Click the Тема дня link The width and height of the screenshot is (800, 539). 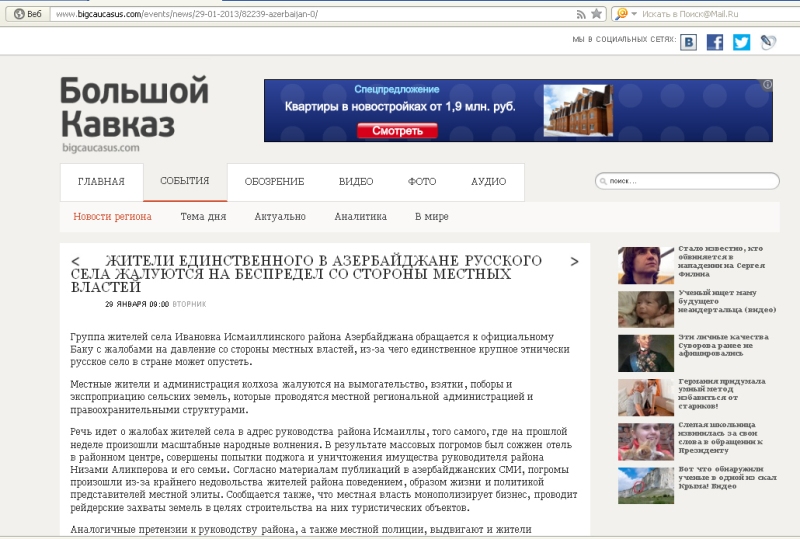[x=203, y=216]
